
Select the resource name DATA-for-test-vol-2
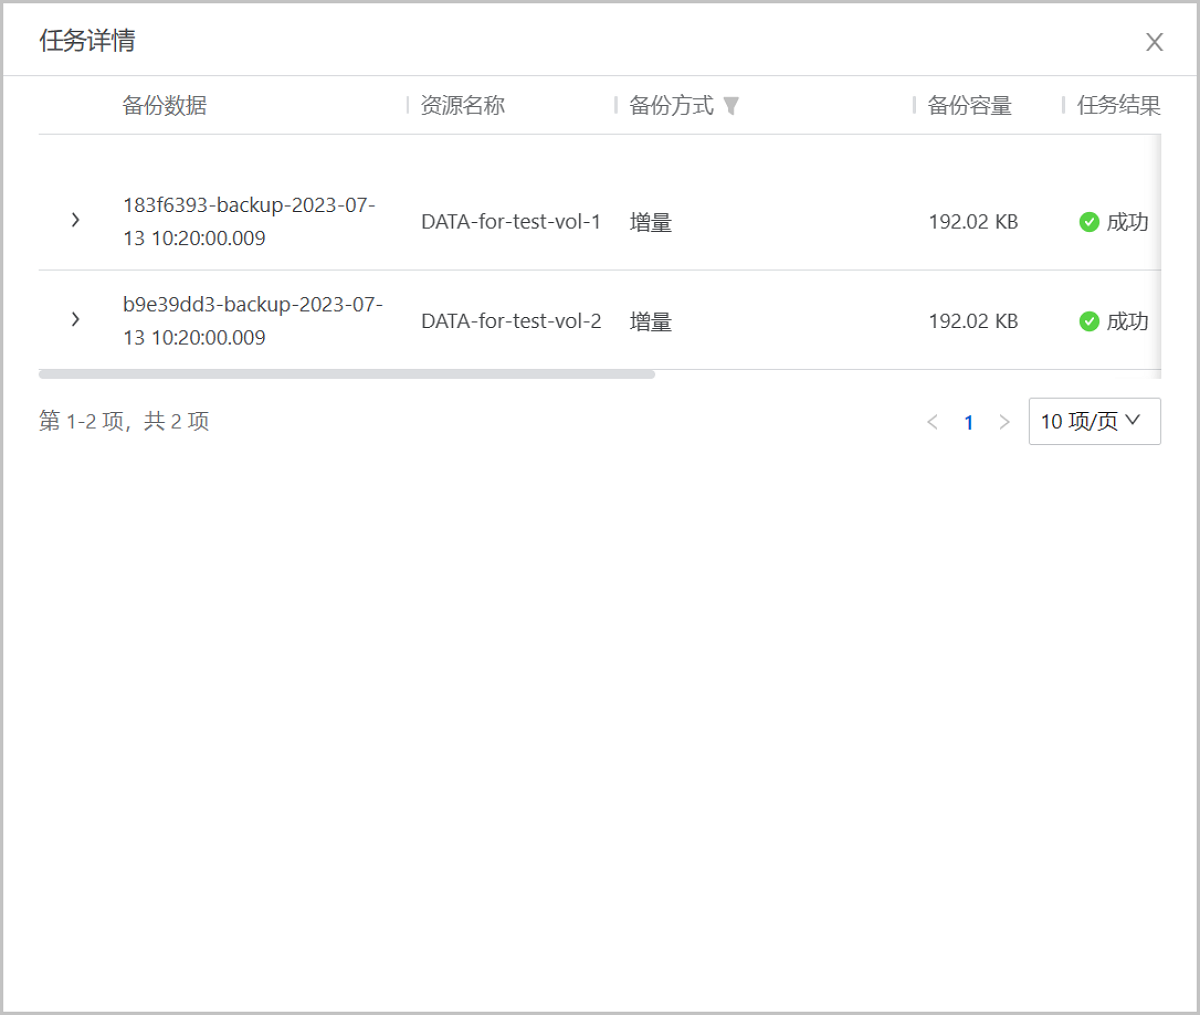511,322
